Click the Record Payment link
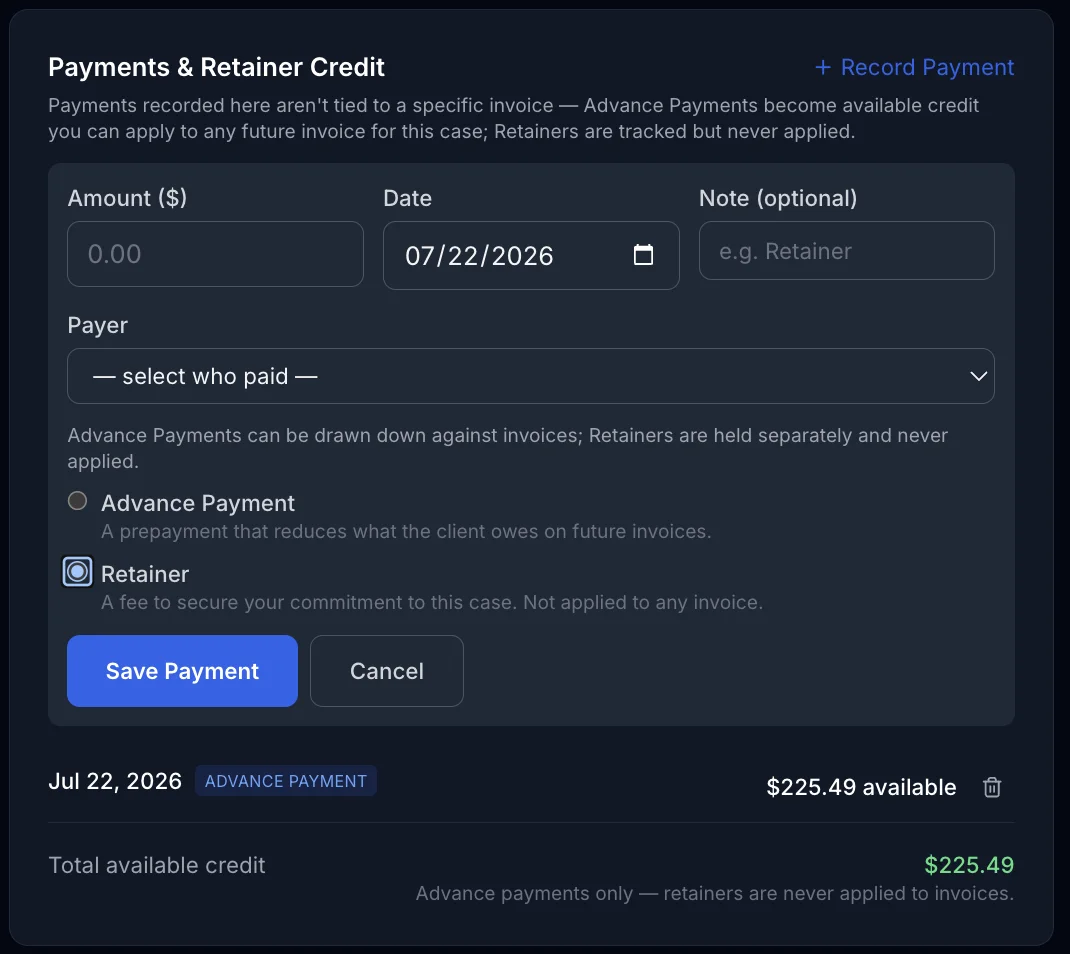Screen dimensions: 1070x954 coord(914,67)
